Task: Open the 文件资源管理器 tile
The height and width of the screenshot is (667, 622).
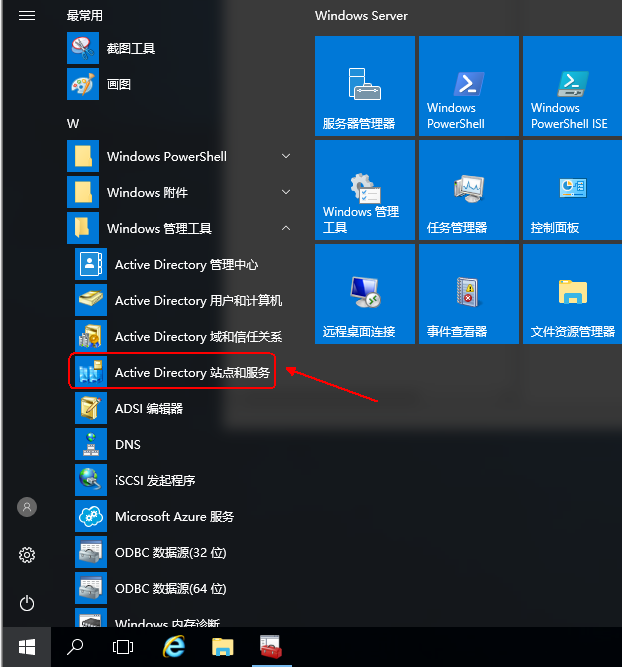Action: pos(573,294)
